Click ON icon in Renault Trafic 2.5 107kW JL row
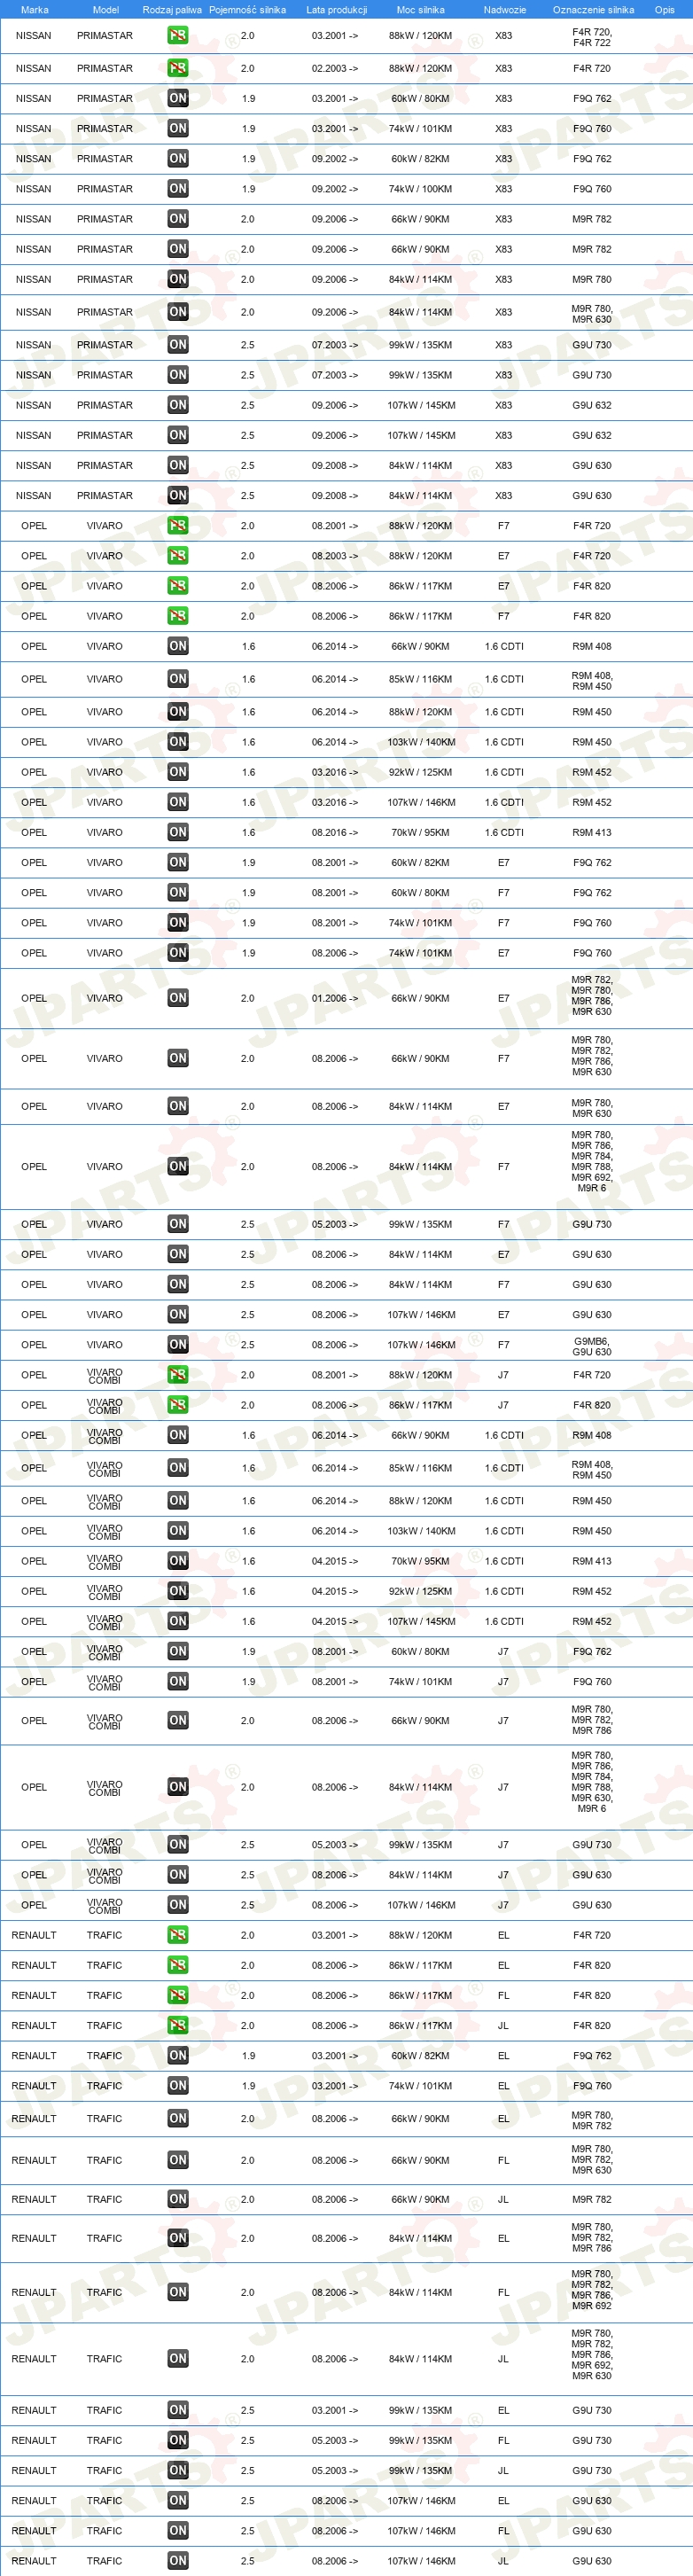Viewport: 693px width, 2576px height. coord(178,2561)
